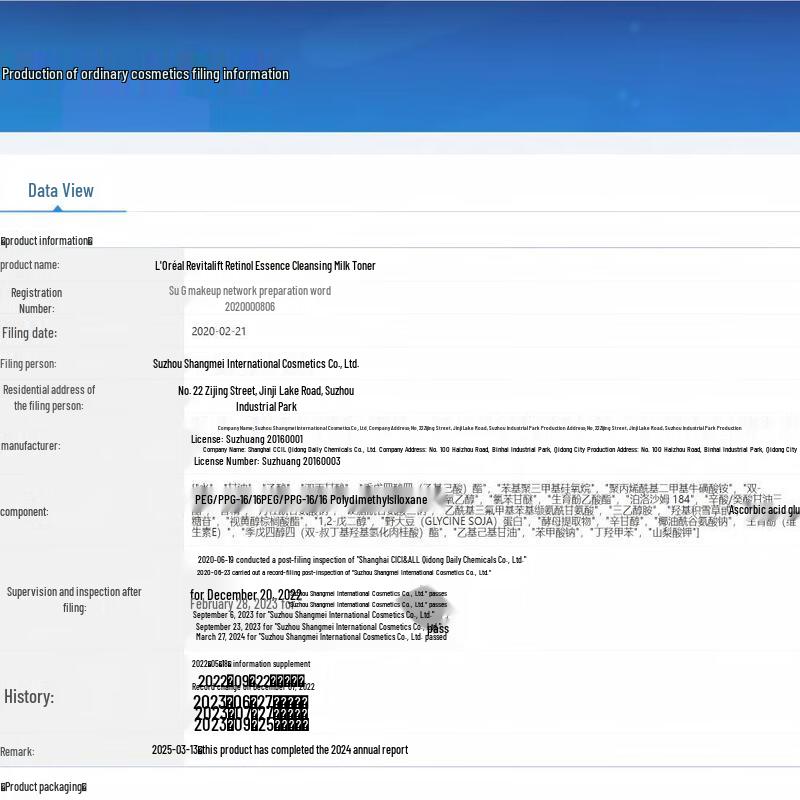Click the page title about cosmetics filing information
This screenshot has height=800, width=800.
pyautogui.click(x=145, y=74)
